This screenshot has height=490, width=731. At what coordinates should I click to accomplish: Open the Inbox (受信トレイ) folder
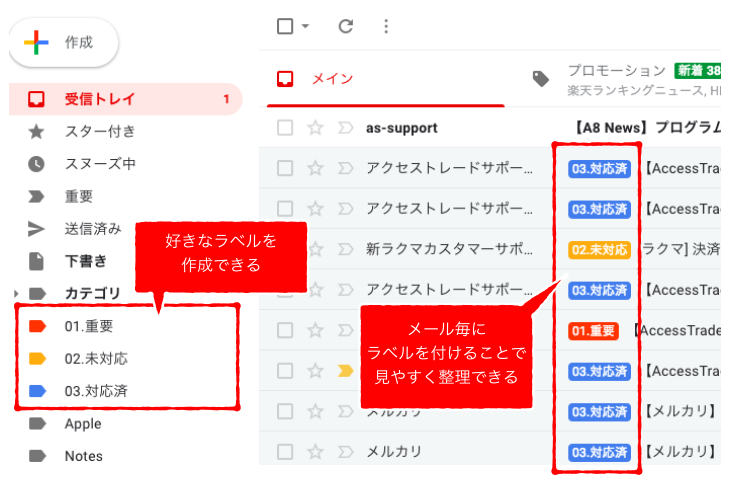(99, 99)
